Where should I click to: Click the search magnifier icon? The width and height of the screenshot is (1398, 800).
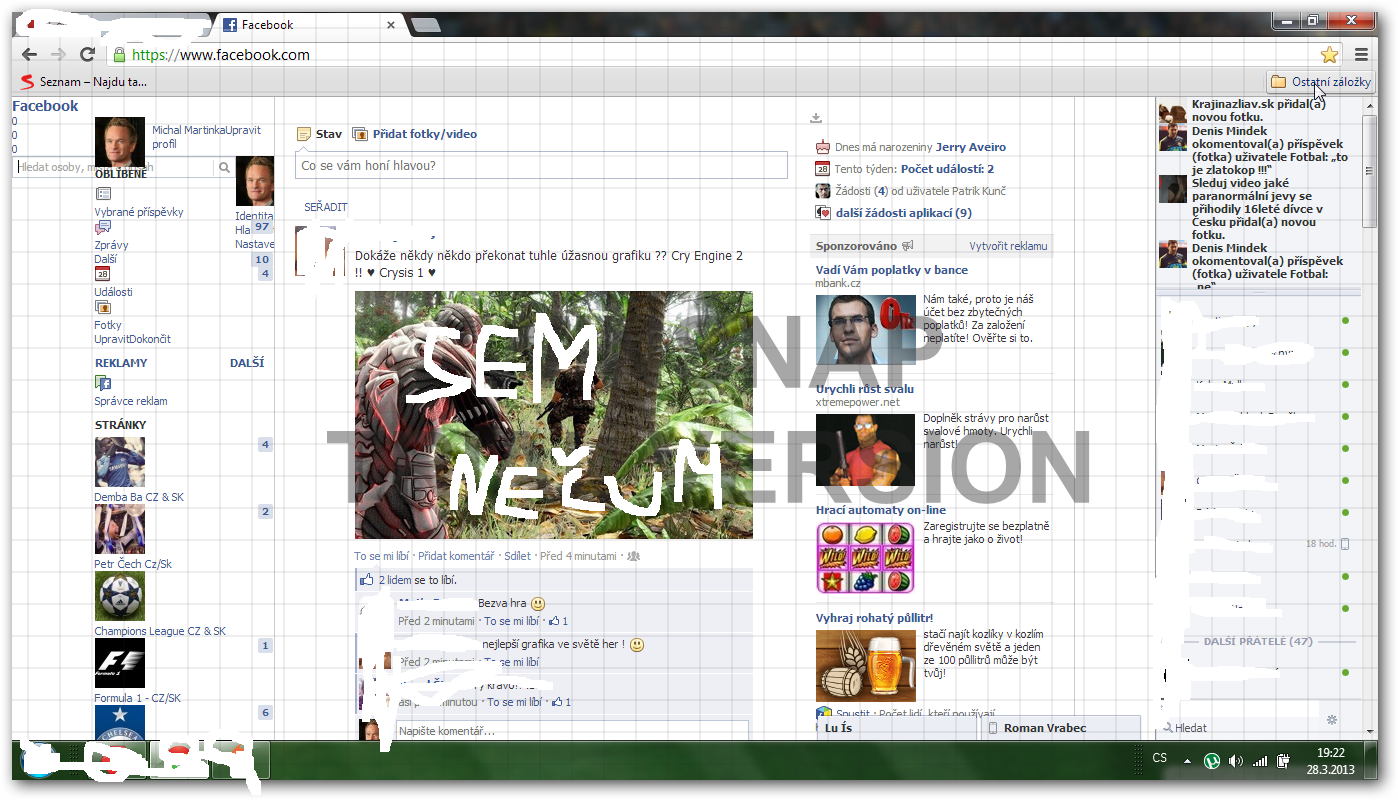(x=225, y=168)
